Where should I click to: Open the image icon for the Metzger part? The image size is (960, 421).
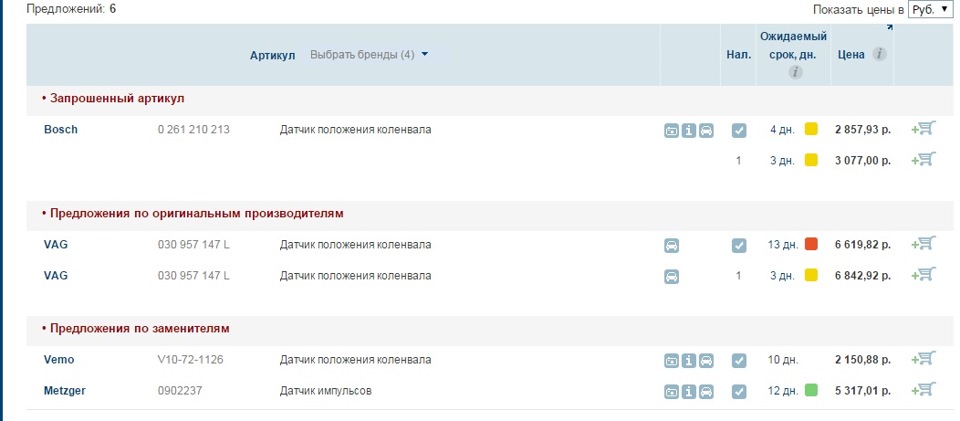coord(672,391)
